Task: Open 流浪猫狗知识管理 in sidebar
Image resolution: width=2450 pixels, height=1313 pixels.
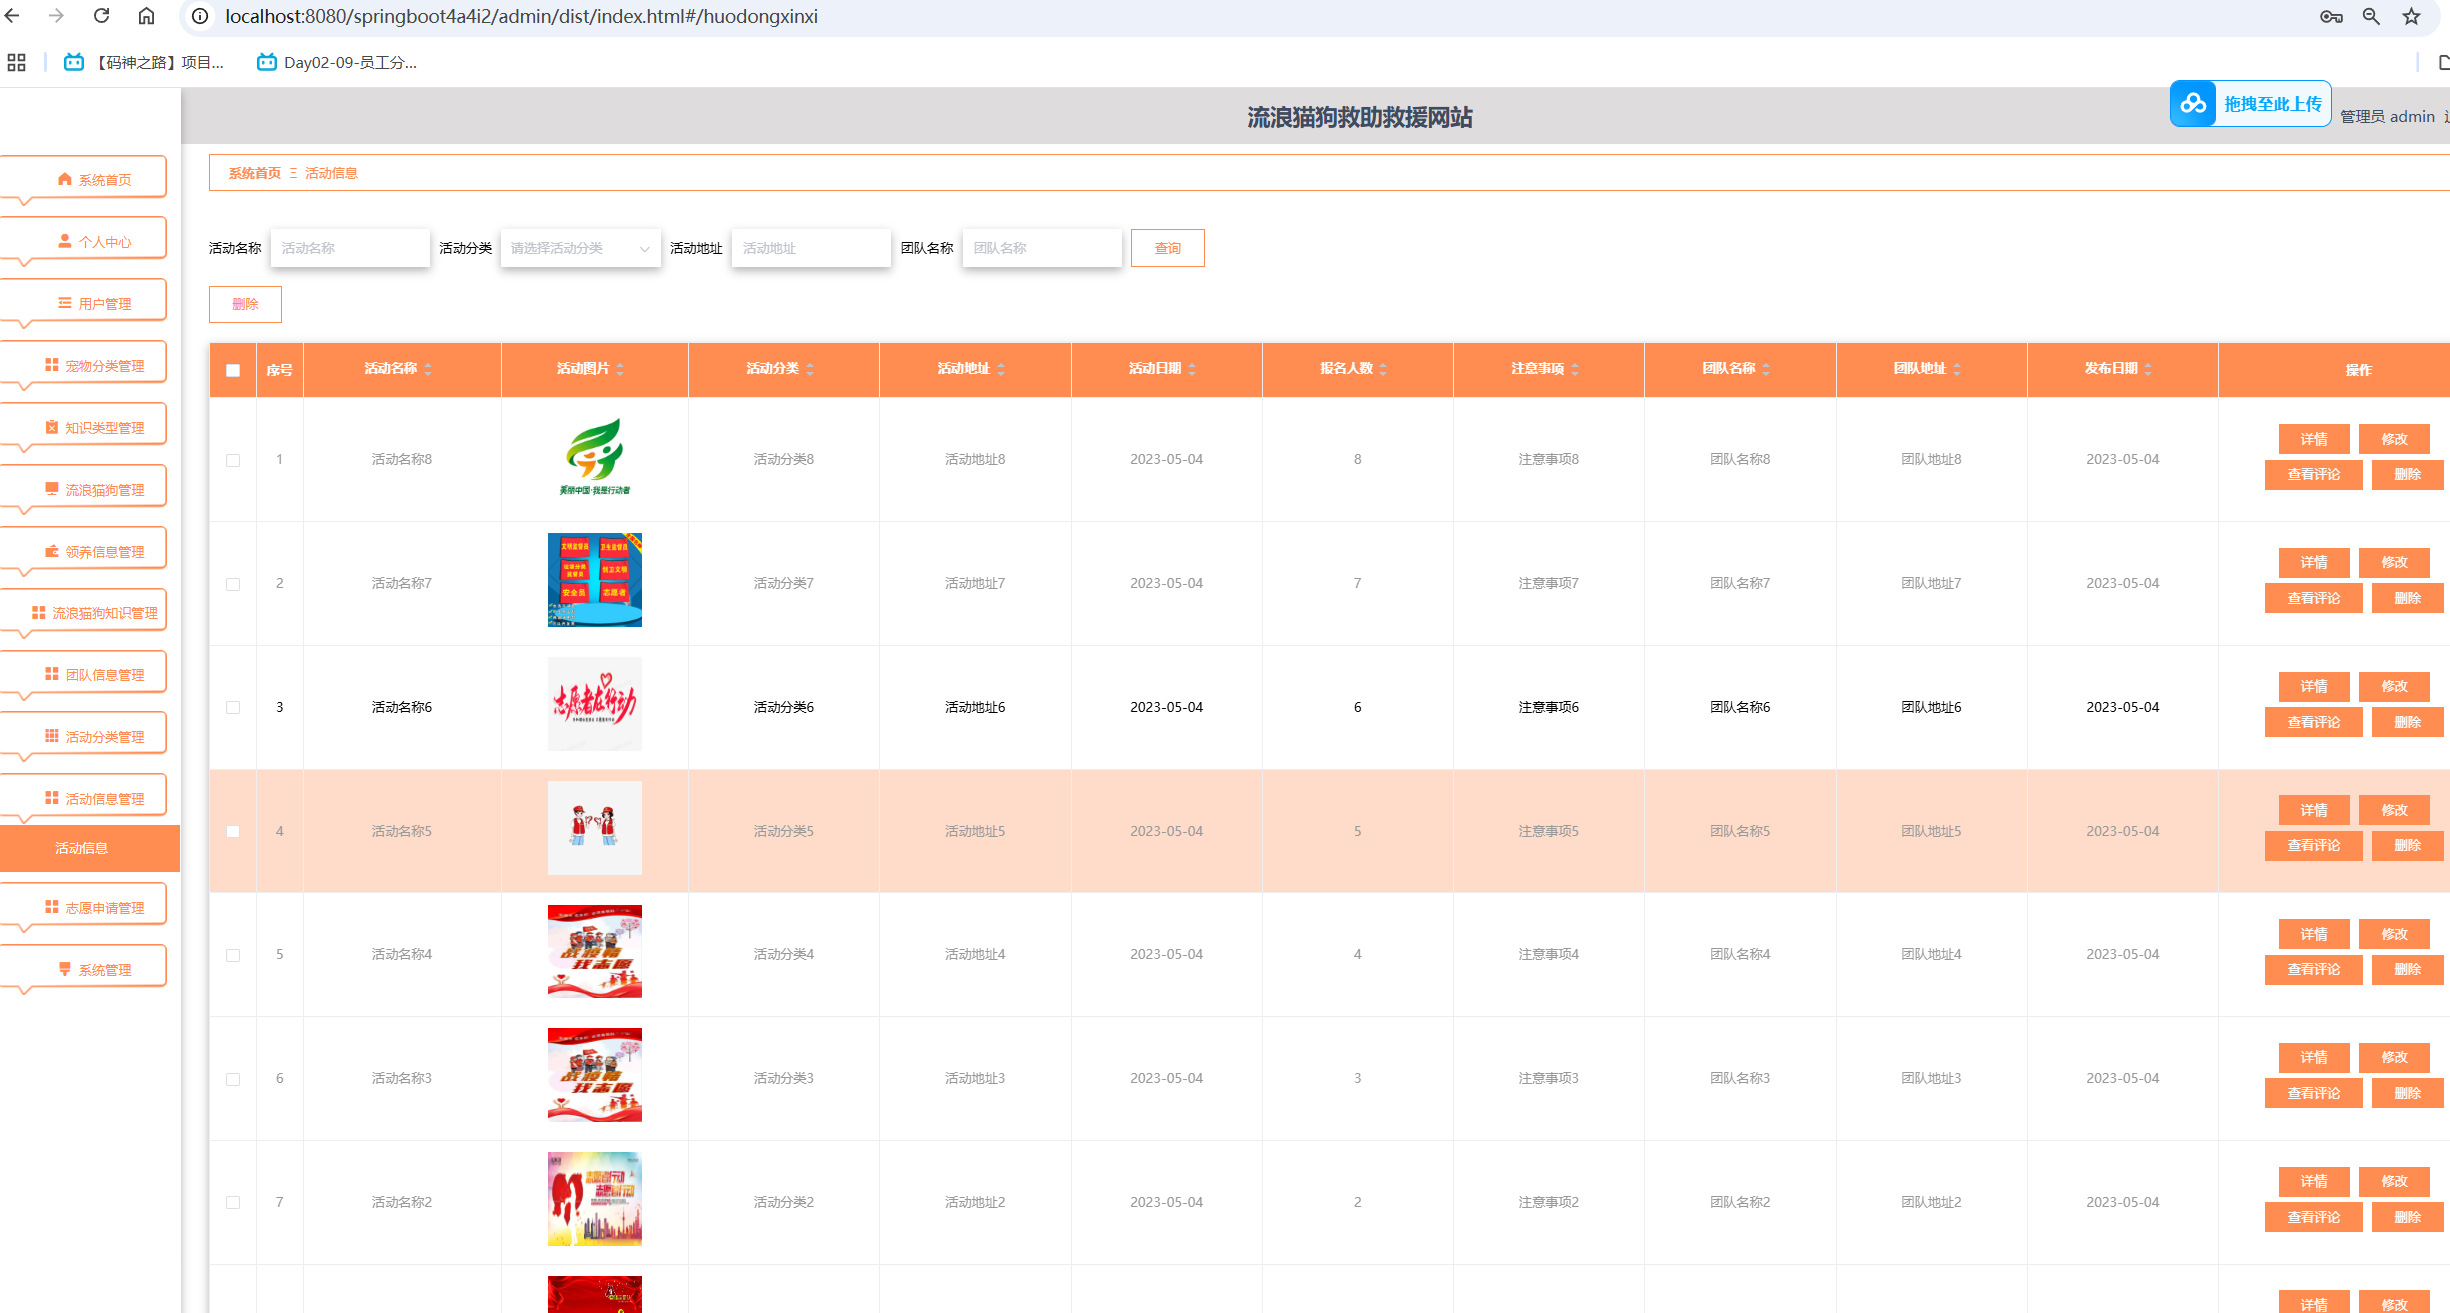Action: 84,612
